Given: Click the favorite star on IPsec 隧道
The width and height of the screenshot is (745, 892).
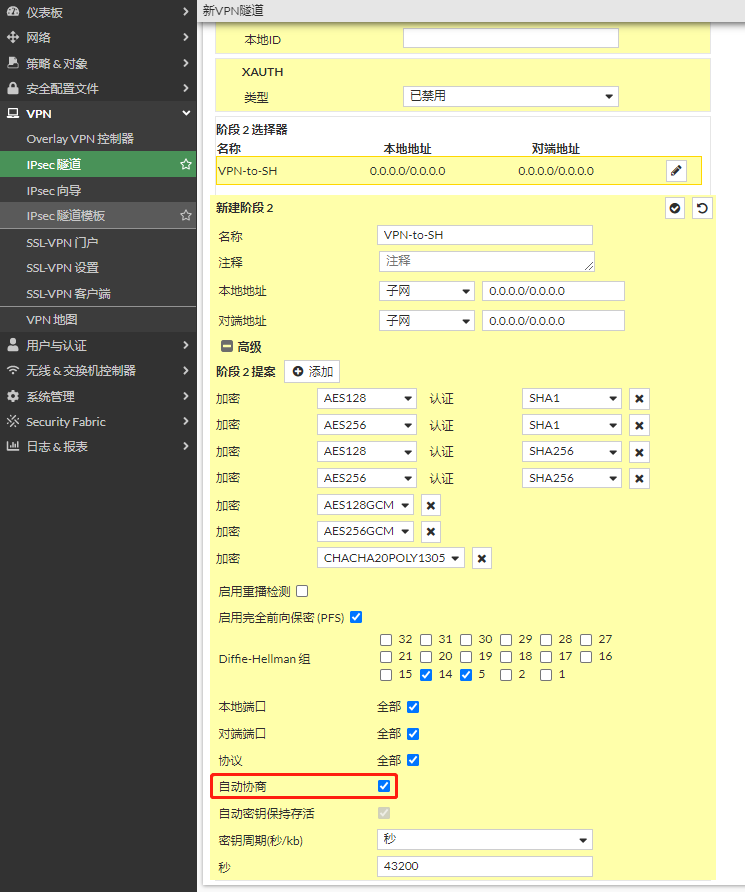Looking at the screenshot, I should (185, 164).
